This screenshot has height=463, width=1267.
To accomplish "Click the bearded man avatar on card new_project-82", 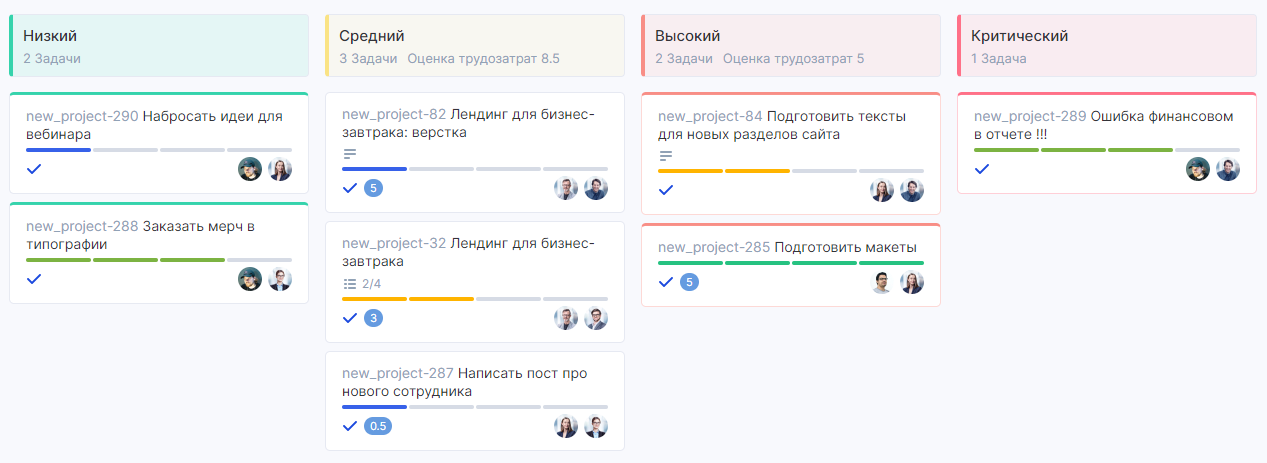I will pyautogui.click(x=596, y=189).
